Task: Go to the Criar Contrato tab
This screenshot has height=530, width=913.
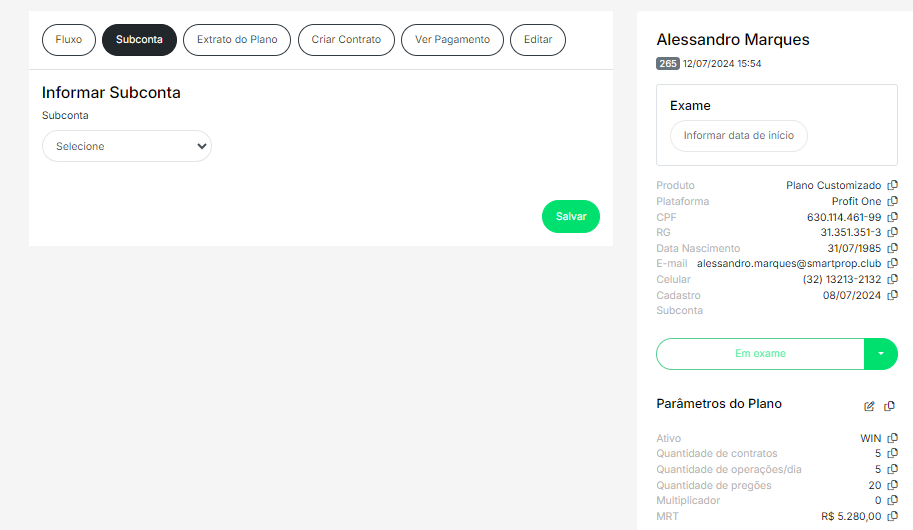Action: click(x=346, y=40)
